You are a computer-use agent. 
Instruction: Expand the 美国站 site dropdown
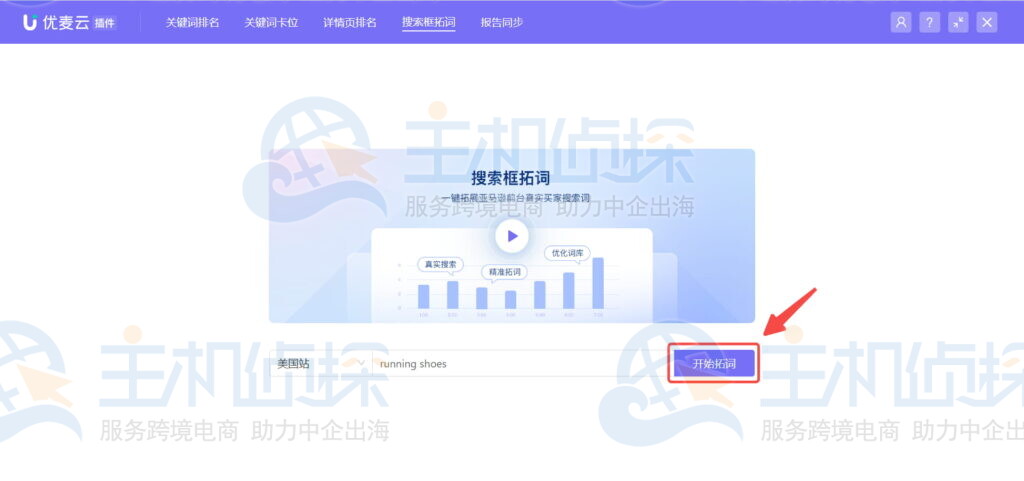(x=321, y=364)
